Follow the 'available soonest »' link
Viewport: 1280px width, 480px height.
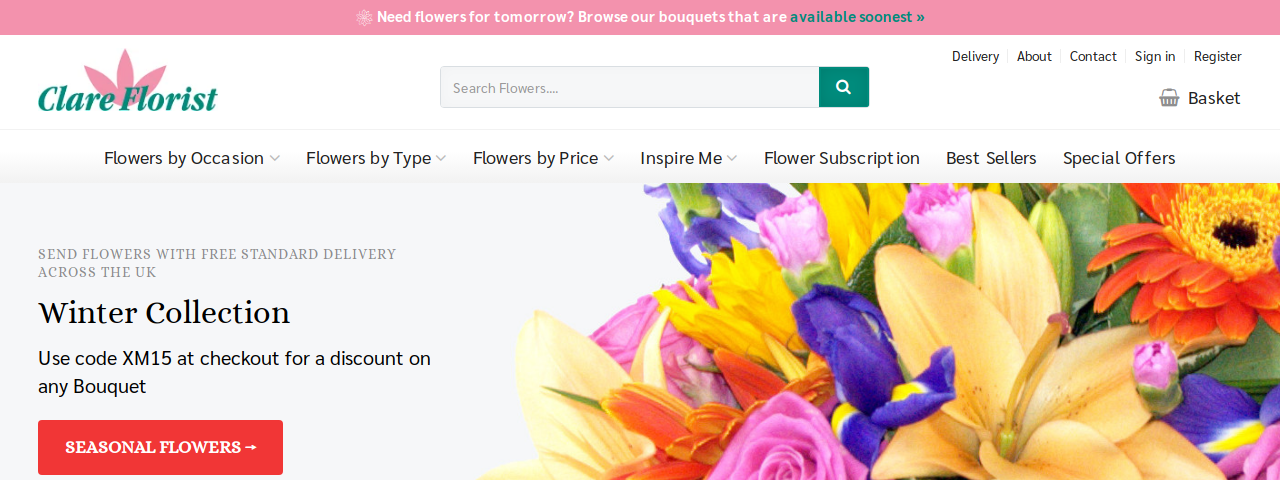coord(857,17)
